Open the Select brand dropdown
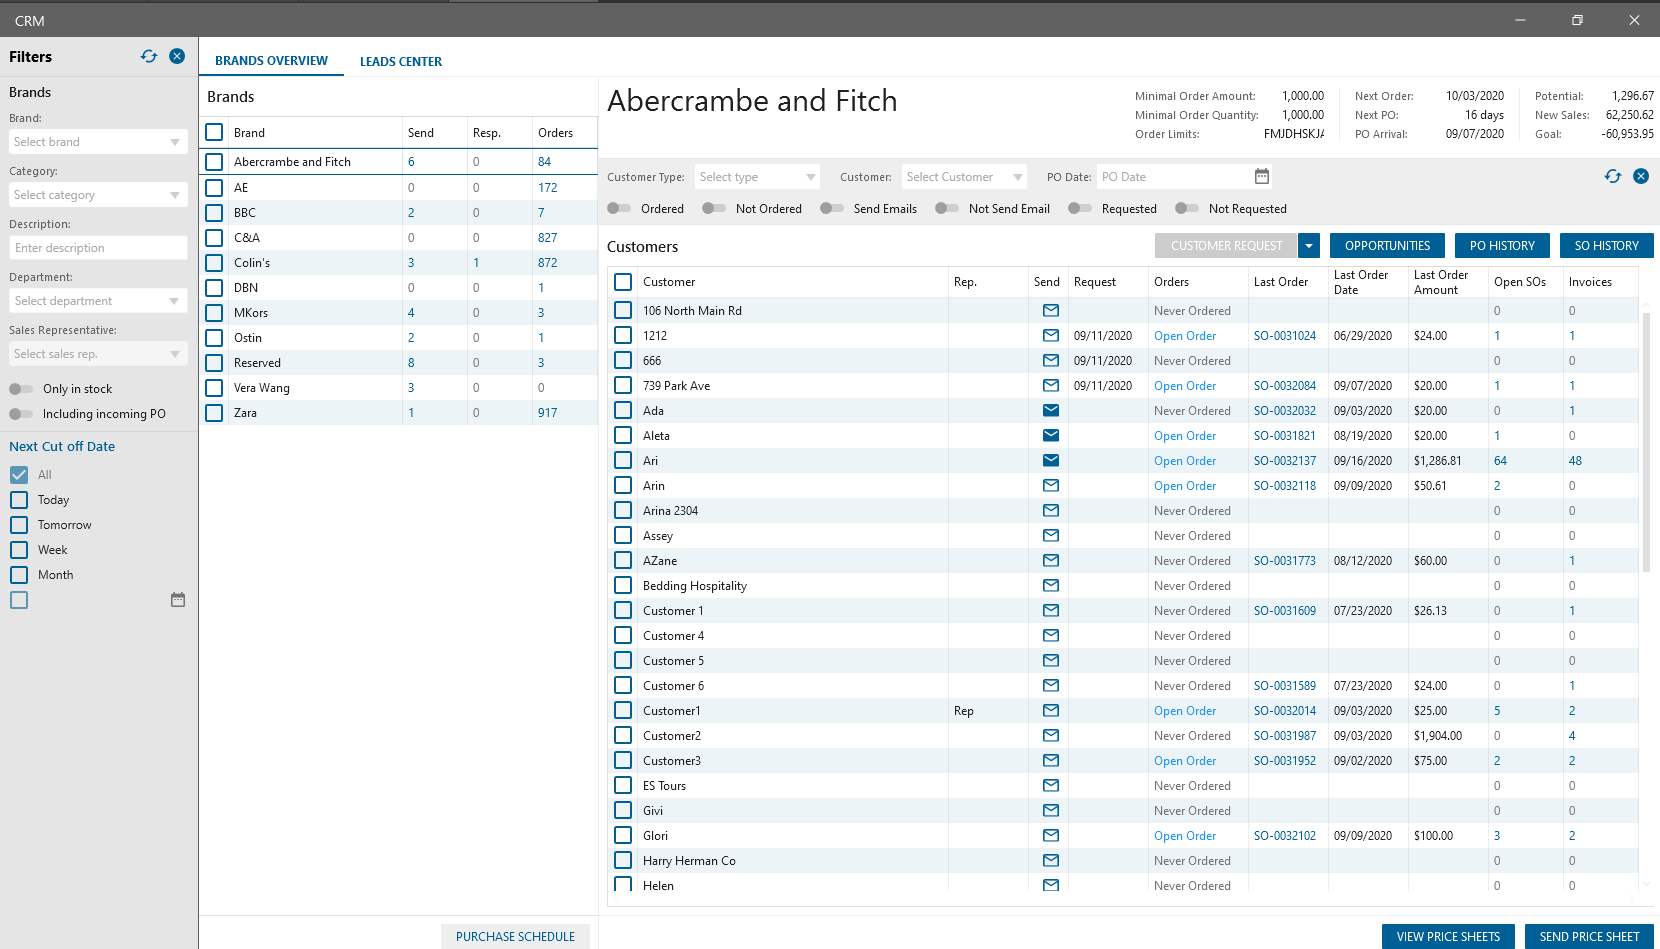Screen dimensions: 1660x949 (x=98, y=142)
